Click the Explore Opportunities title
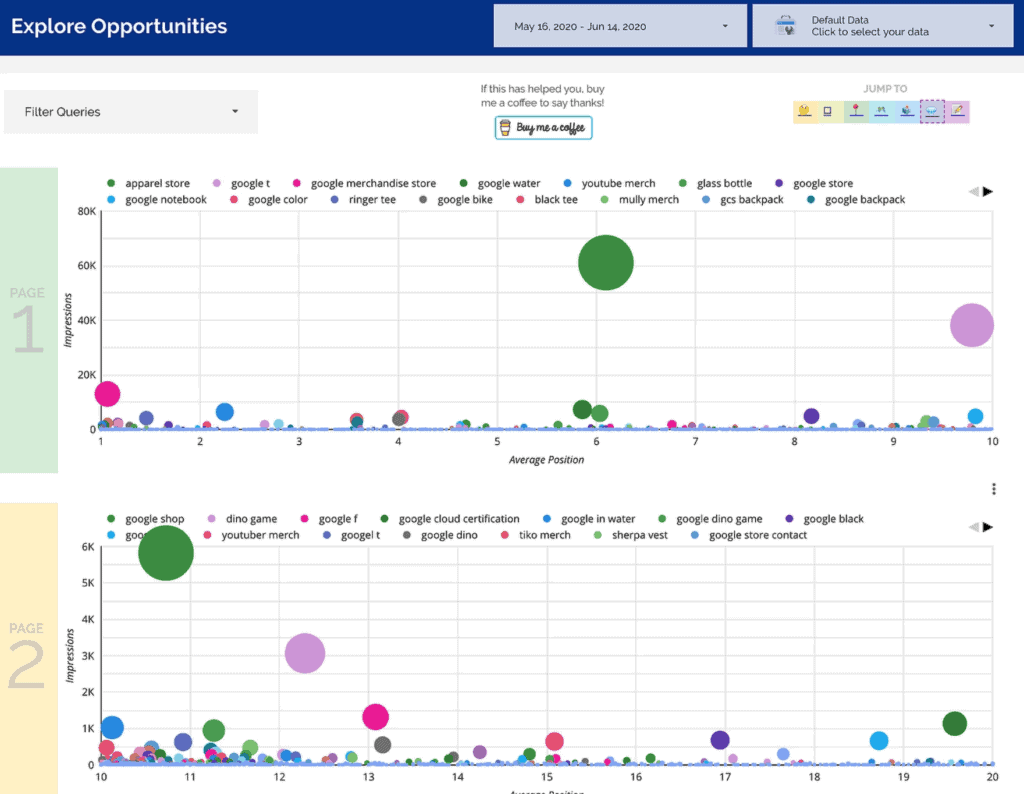Viewport: 1024px width, 794px height. (x=119, y=26)
